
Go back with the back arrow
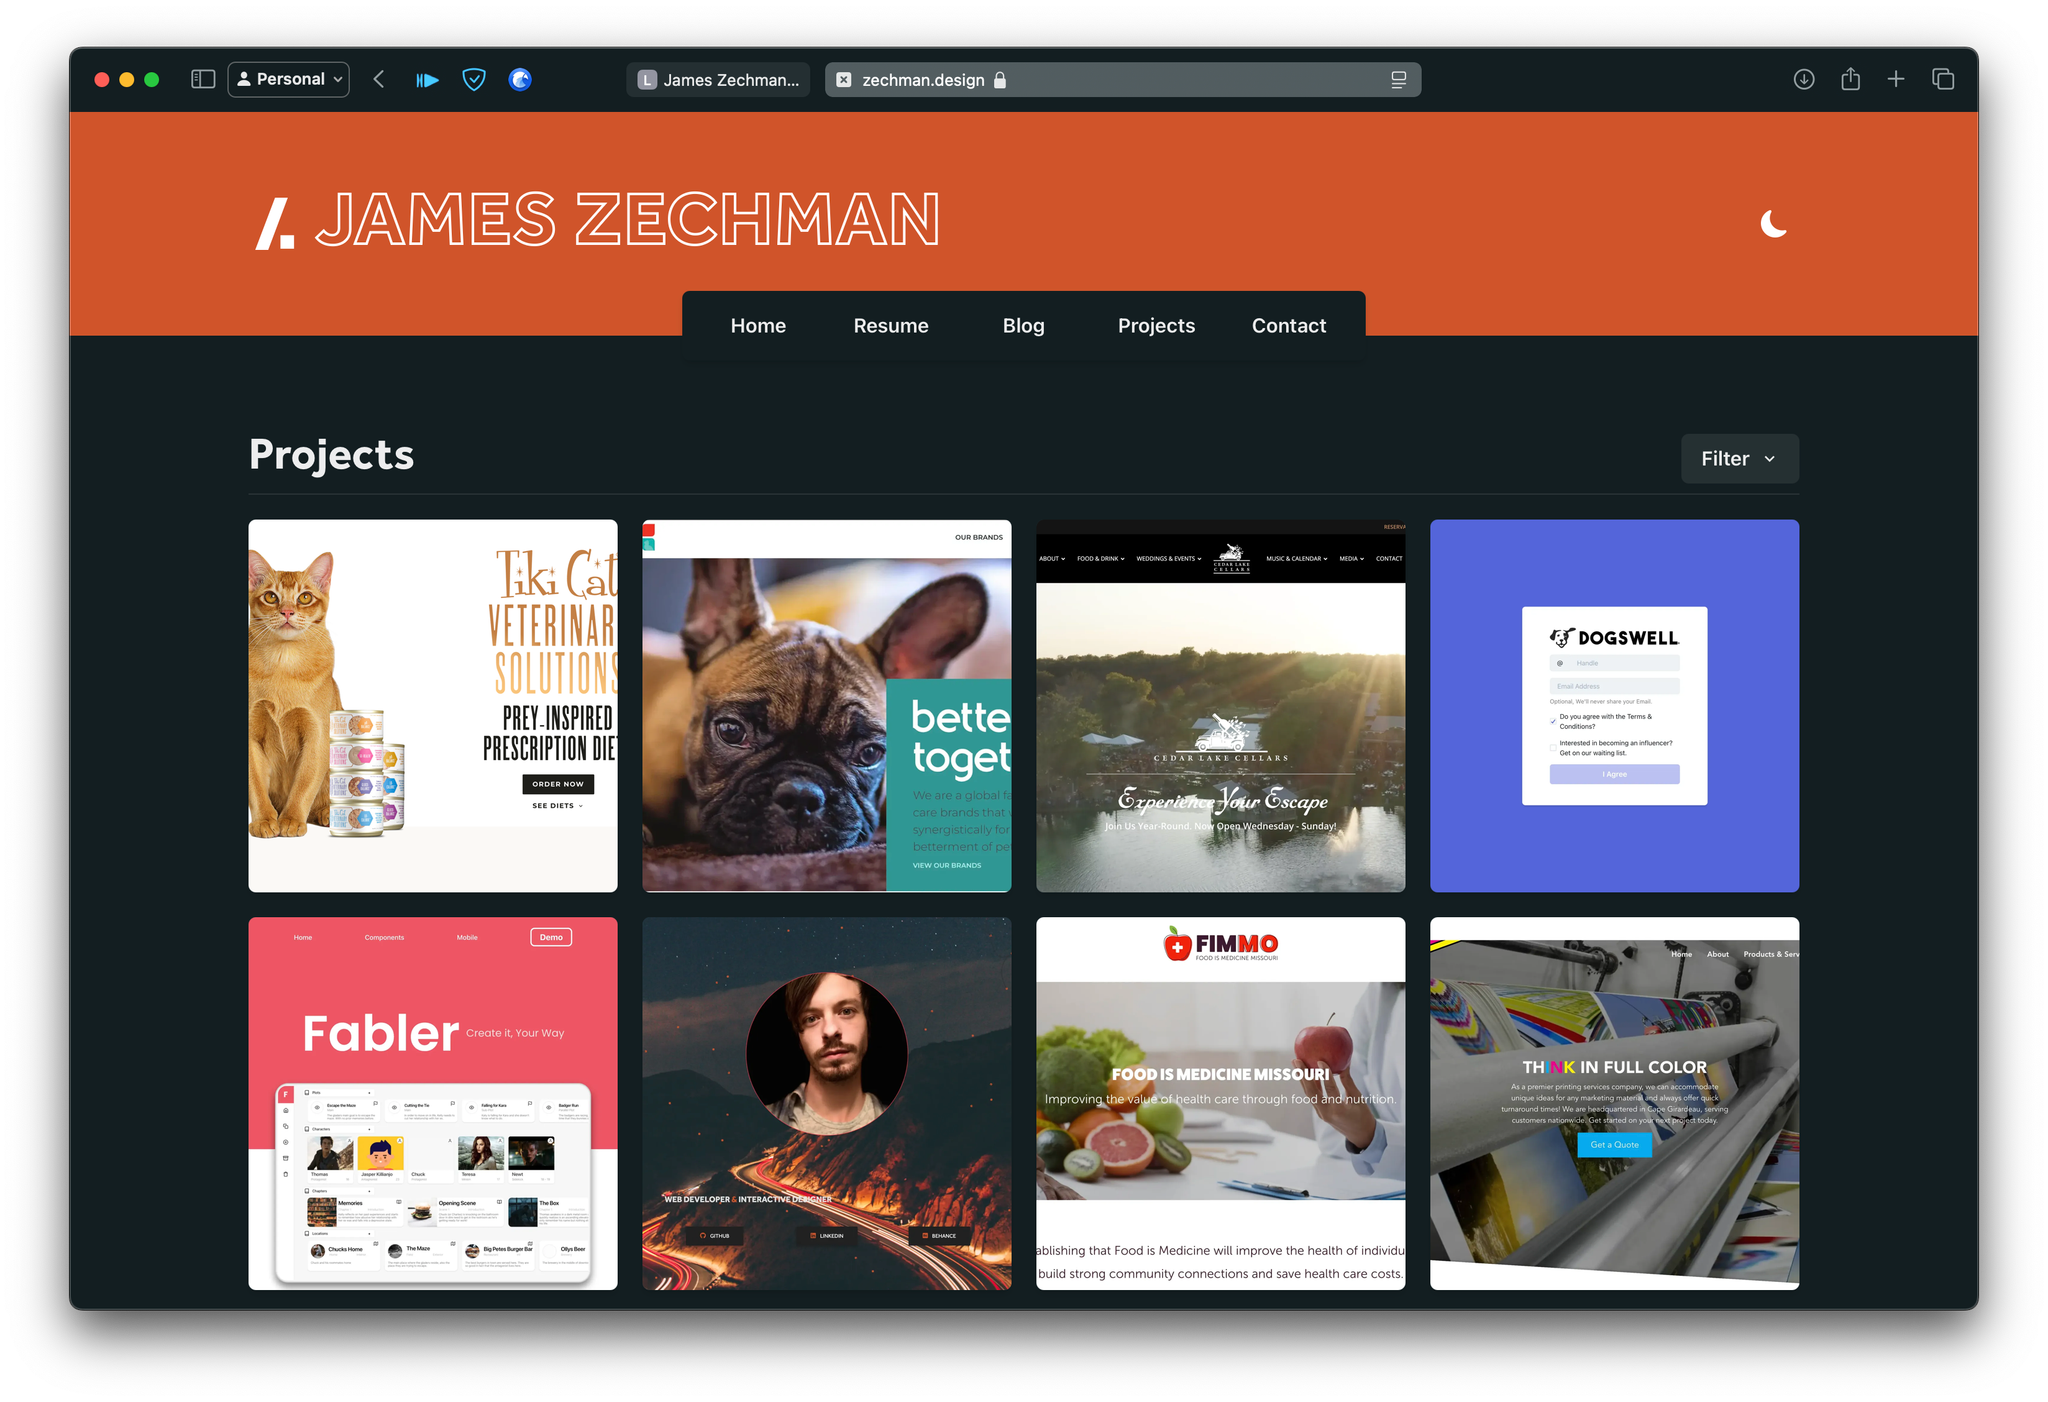click(x=379, y=79)
